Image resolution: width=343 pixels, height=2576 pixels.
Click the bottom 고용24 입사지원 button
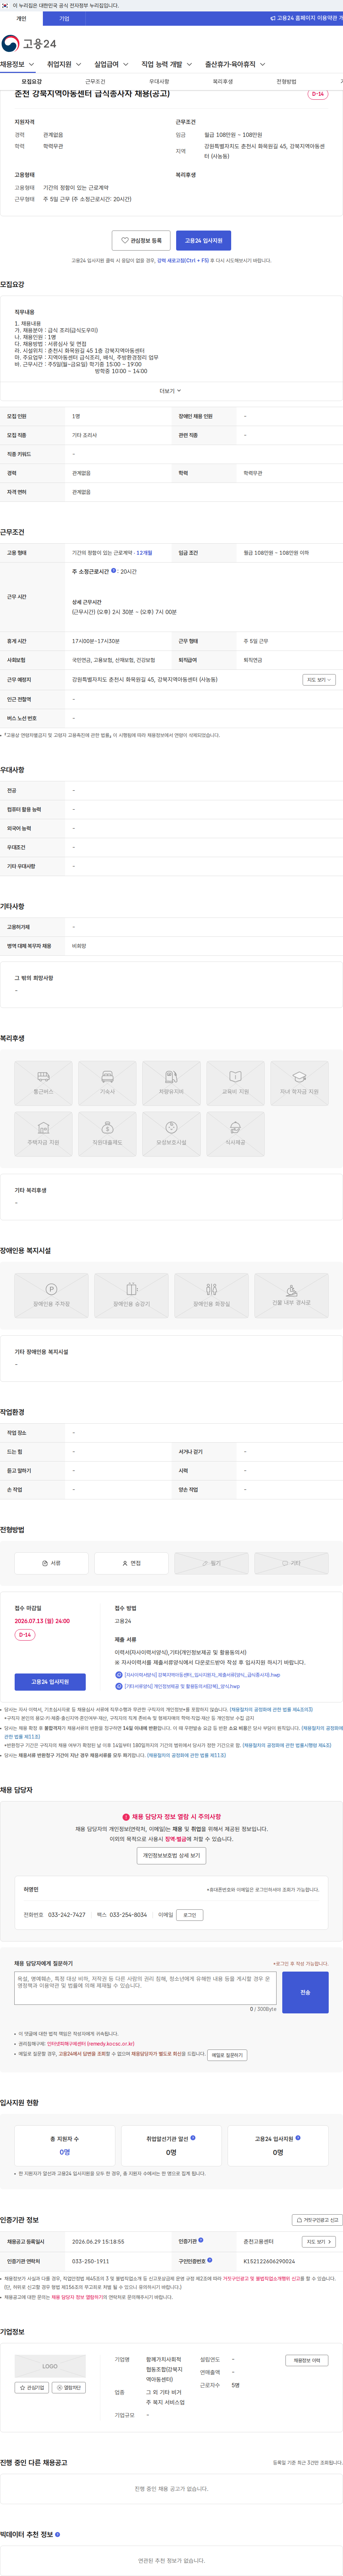(50, 1682)
